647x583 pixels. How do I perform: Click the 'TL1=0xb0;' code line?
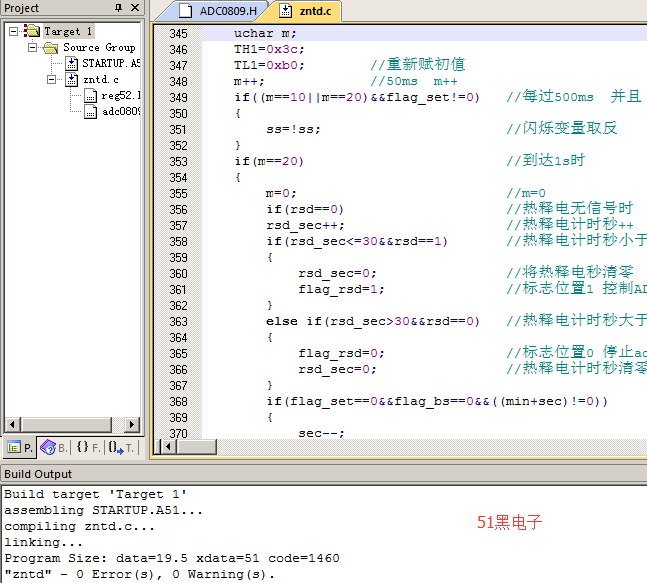[x=269, y=65]
